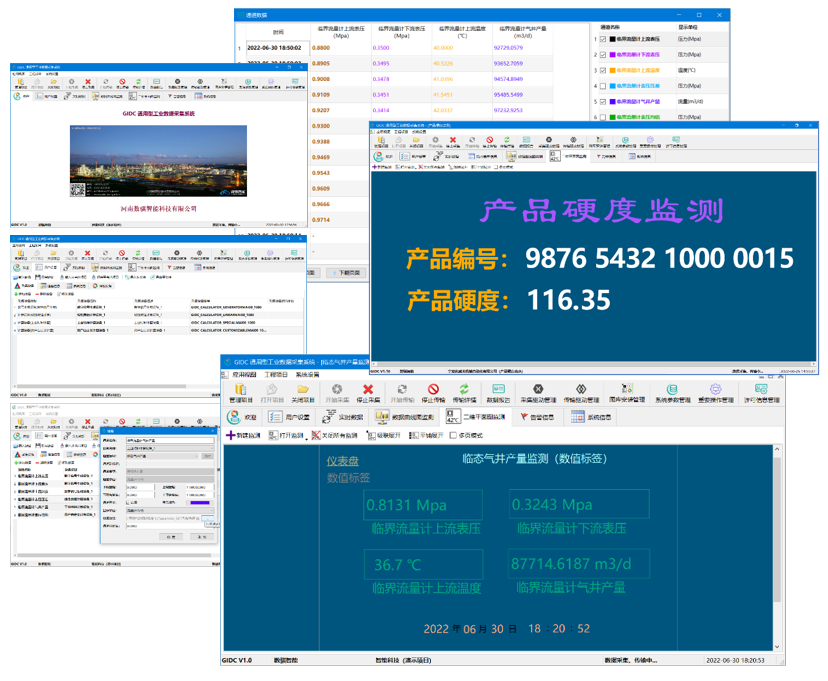
Task: Open 工程项目 menu in bottom window
Action: (276, 374)
